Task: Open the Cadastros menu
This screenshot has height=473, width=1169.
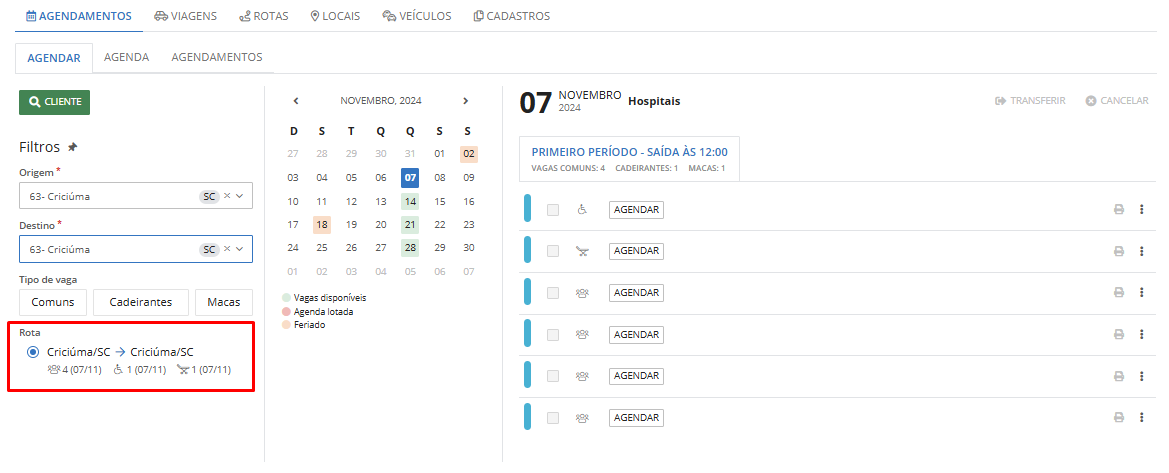Action: tap(512, 16)
